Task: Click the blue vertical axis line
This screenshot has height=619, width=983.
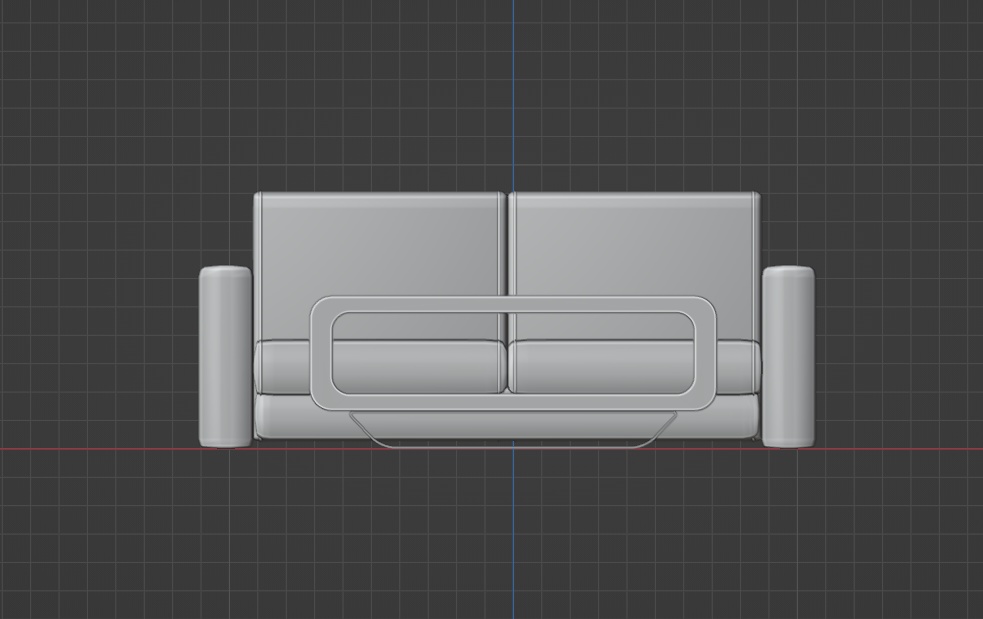Action: pos(515,100)
